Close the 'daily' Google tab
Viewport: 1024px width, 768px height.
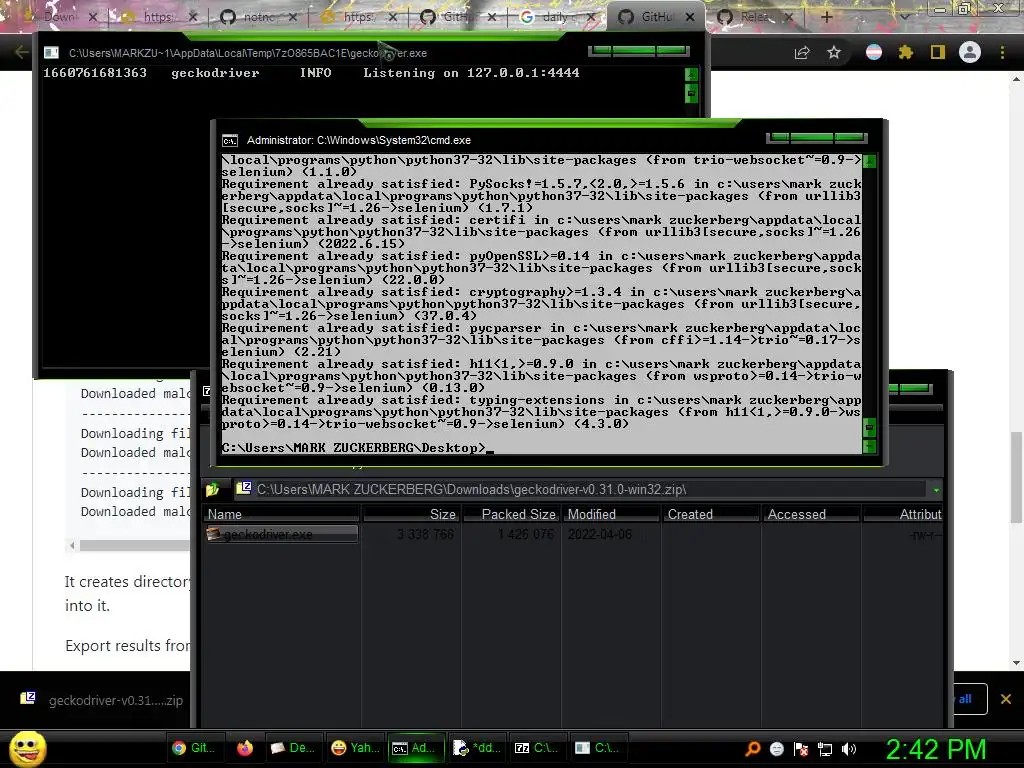tap(590, 17)
